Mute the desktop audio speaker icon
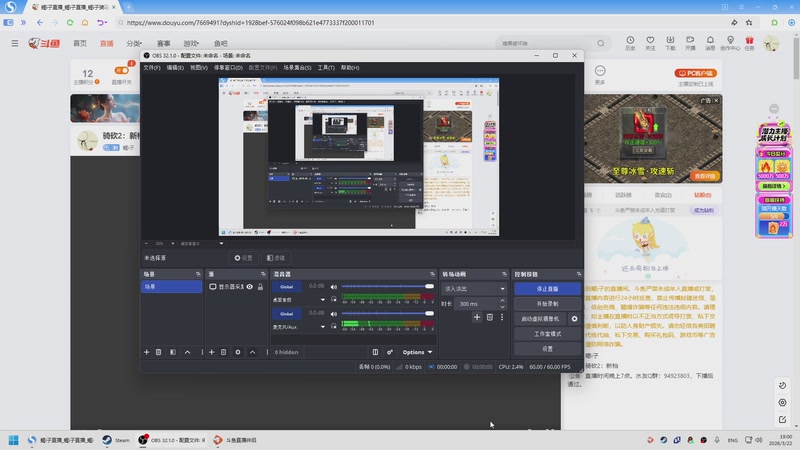This screenshot has width=800, height=450. tap(334, 287)
